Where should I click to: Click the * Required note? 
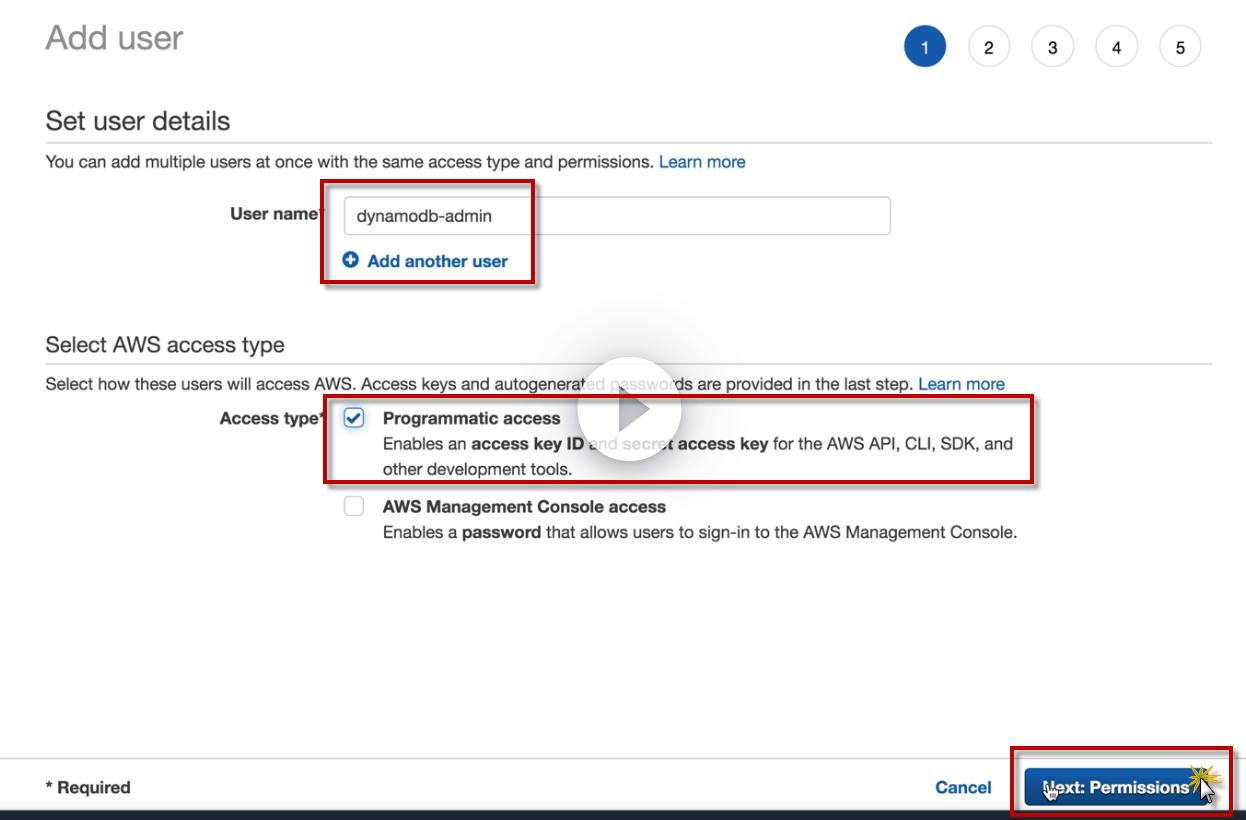pos(88,788)
